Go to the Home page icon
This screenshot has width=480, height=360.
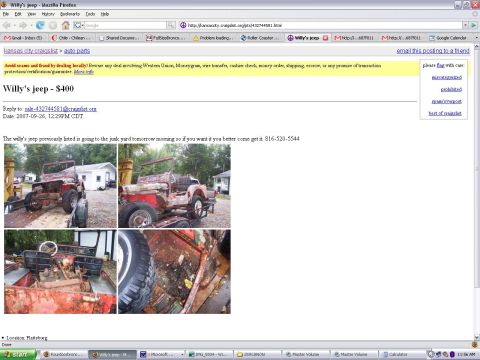(66, 25)
